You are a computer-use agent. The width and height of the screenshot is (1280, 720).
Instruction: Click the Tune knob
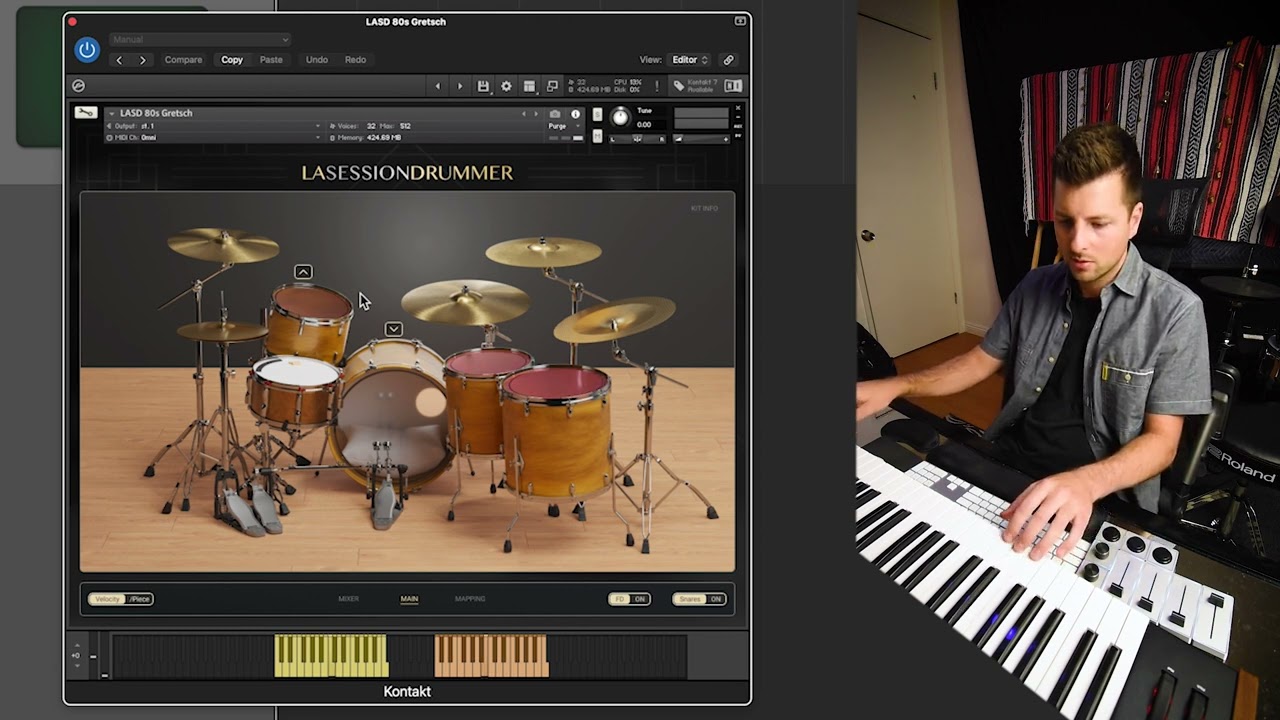click(x=620, y=117)
